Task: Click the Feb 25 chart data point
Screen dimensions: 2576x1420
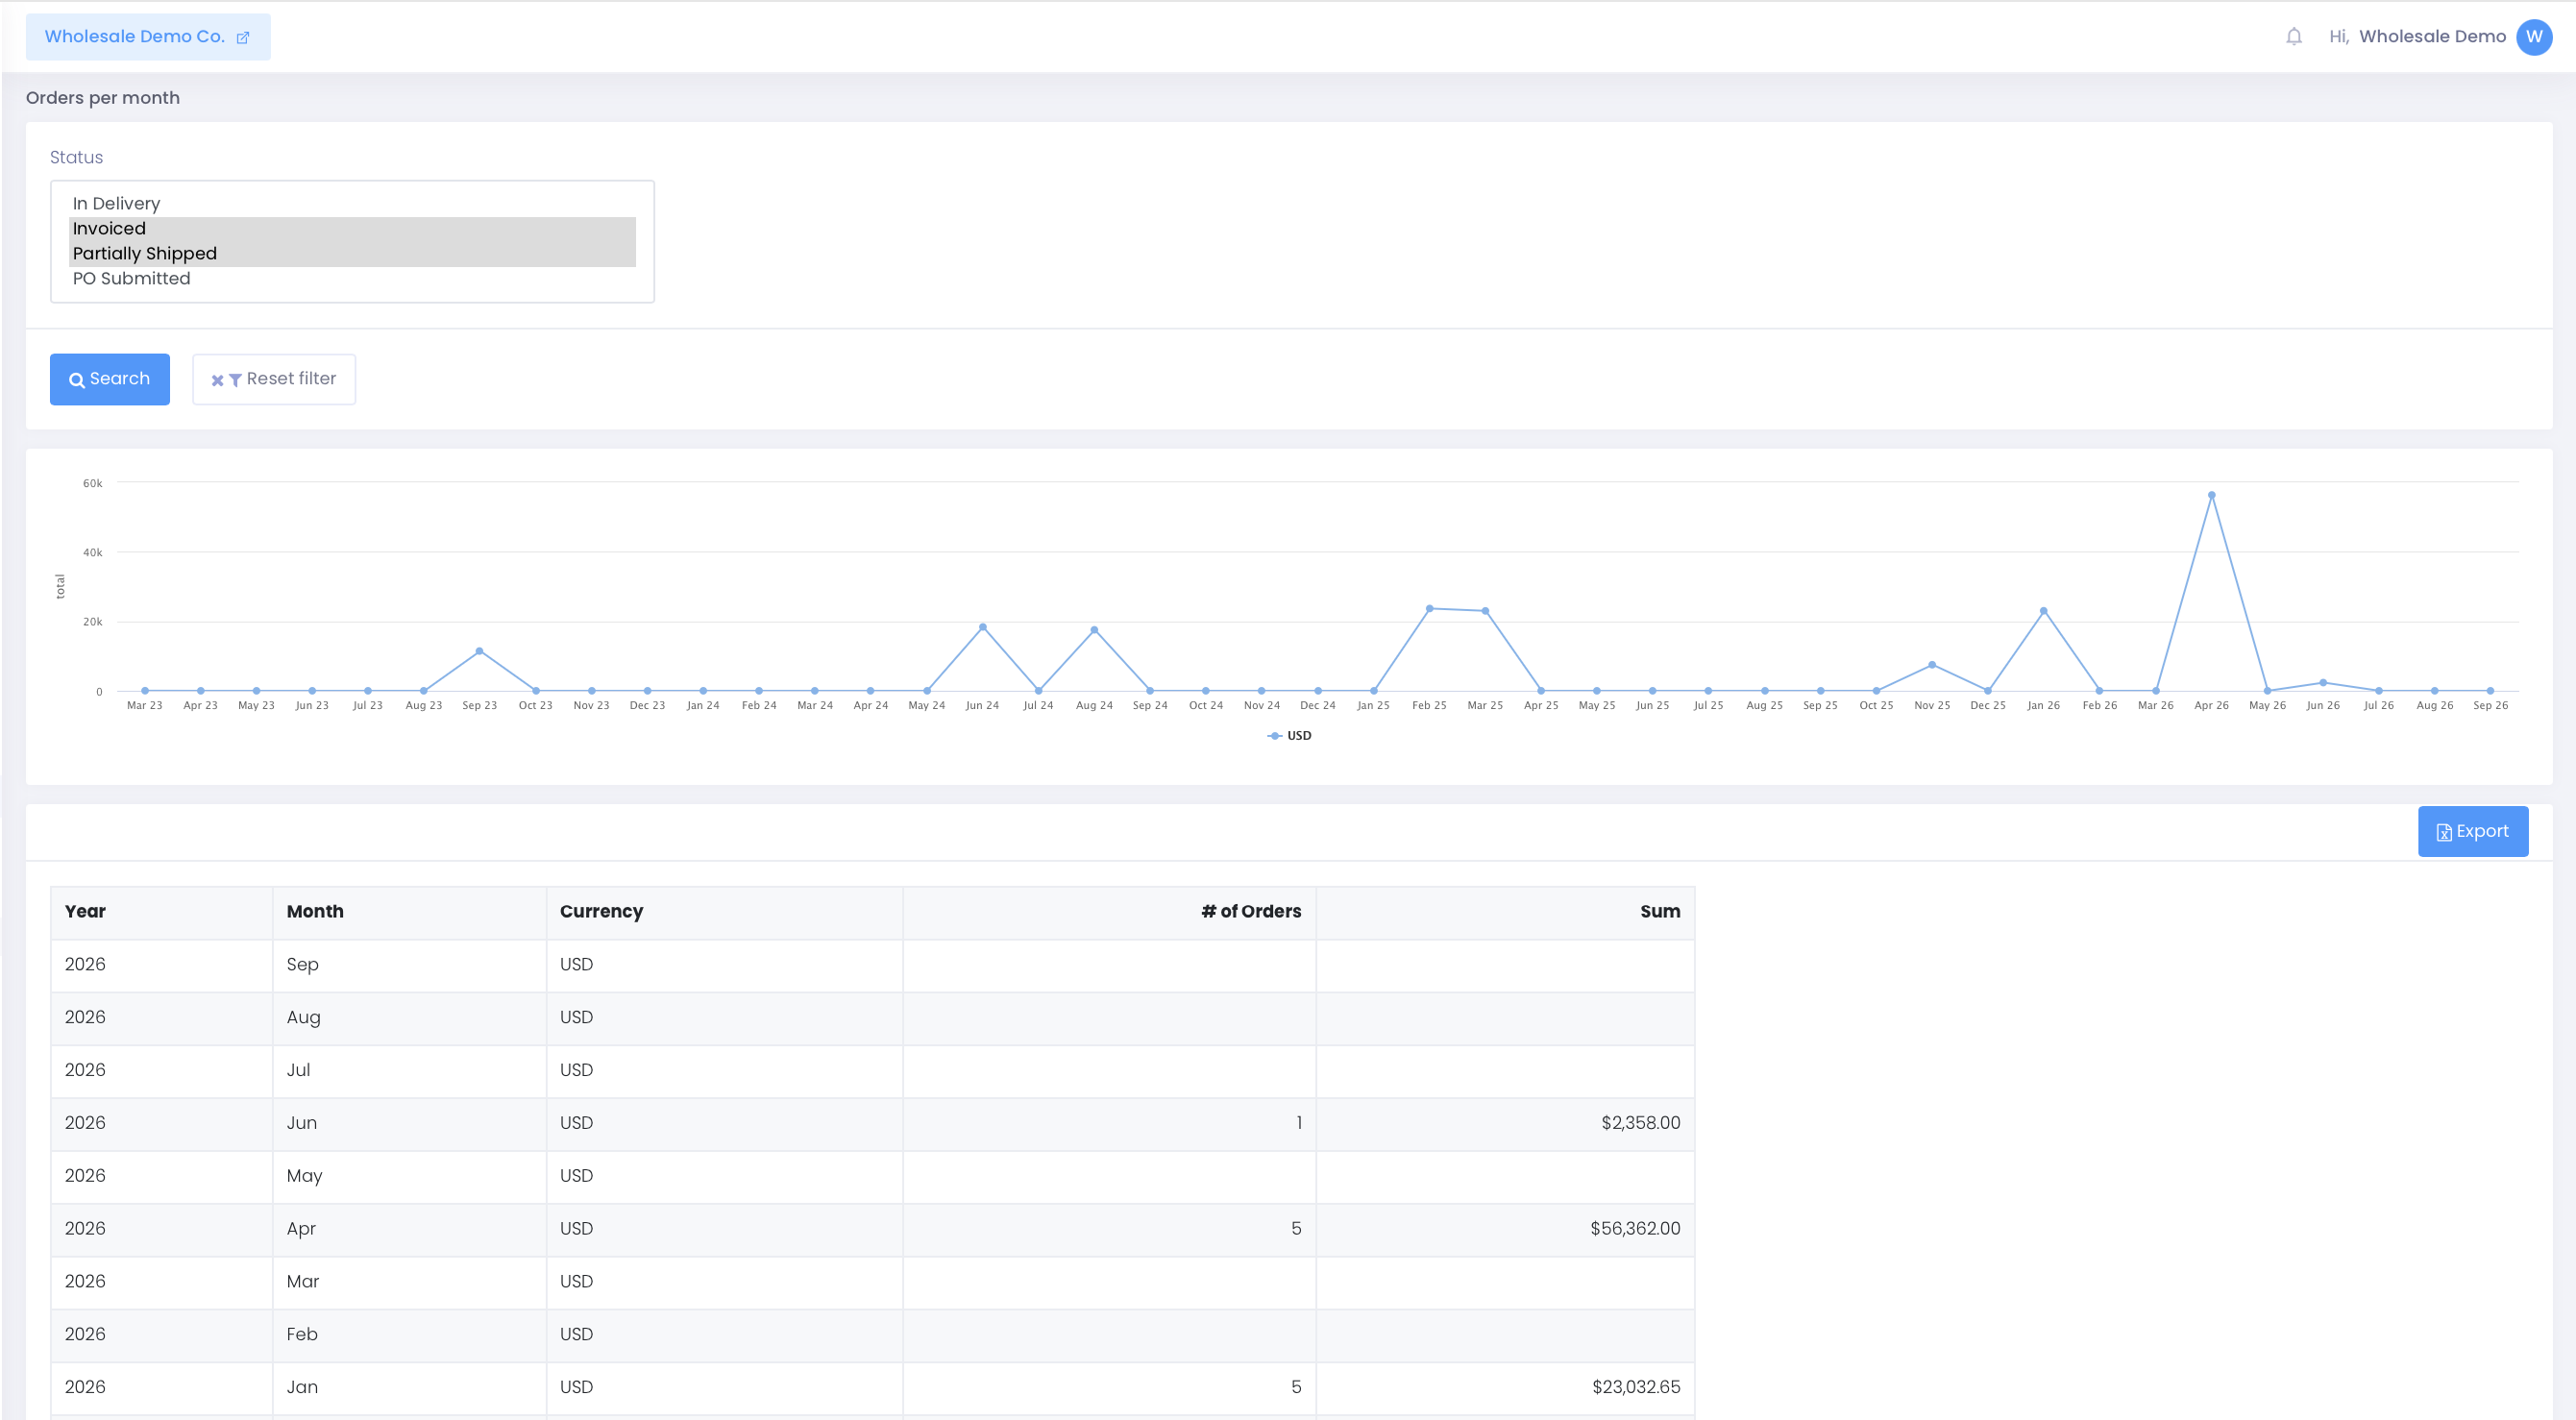Action: tap(1429, 608)
